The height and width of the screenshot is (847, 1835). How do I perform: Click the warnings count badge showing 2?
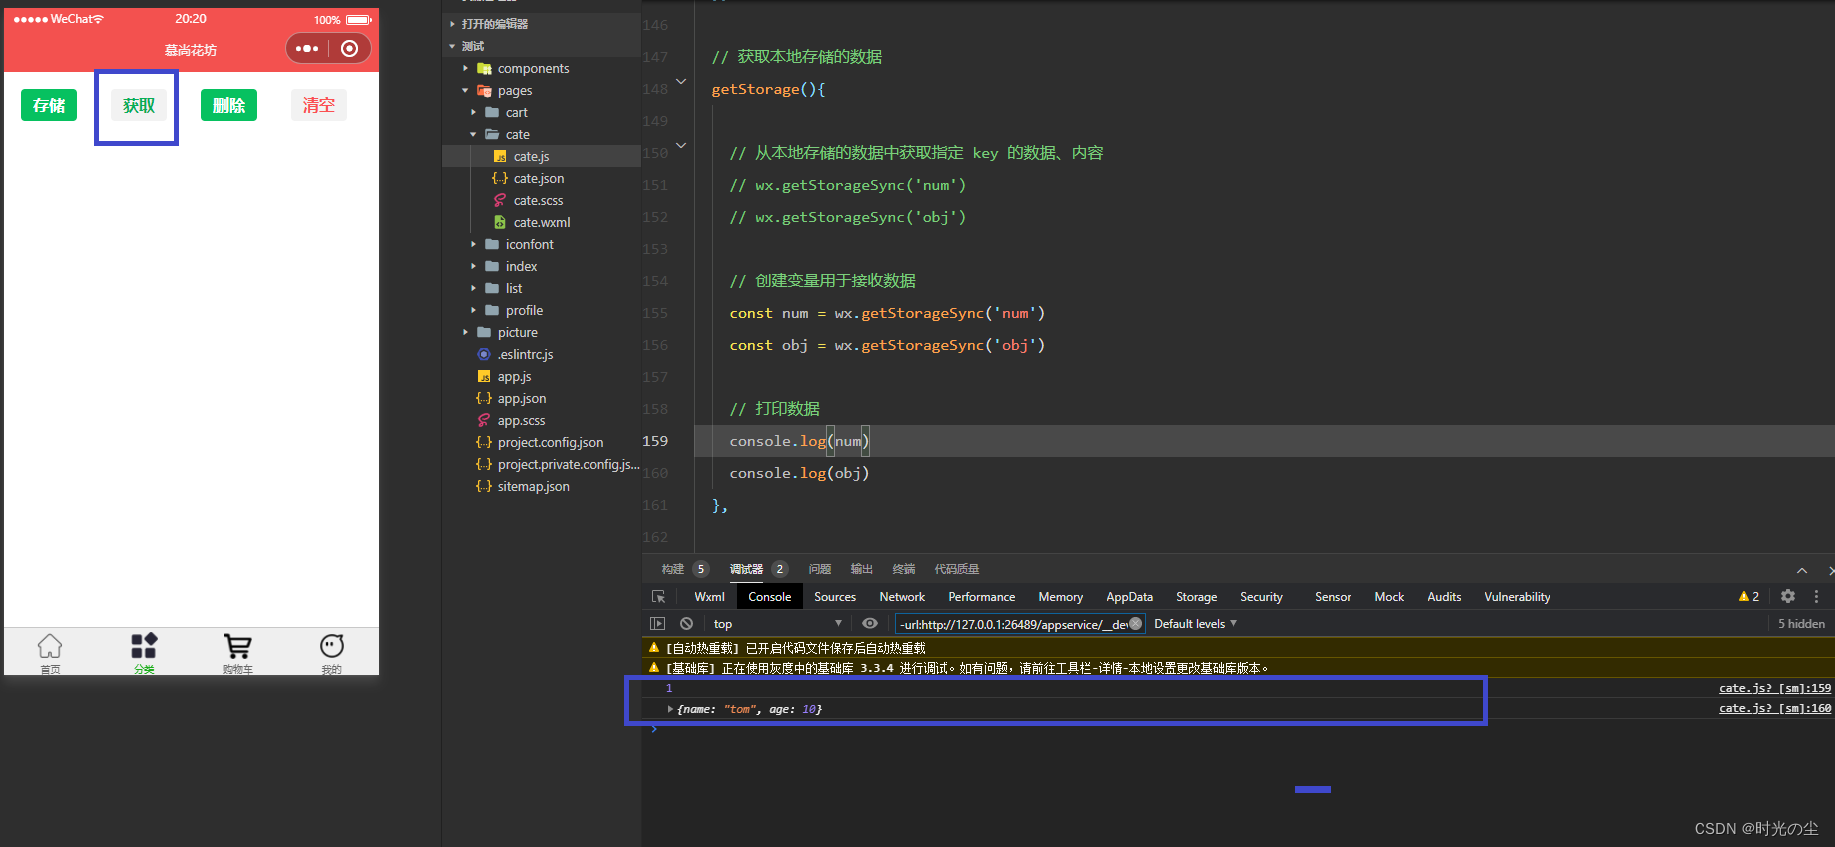coord(1749,596)
